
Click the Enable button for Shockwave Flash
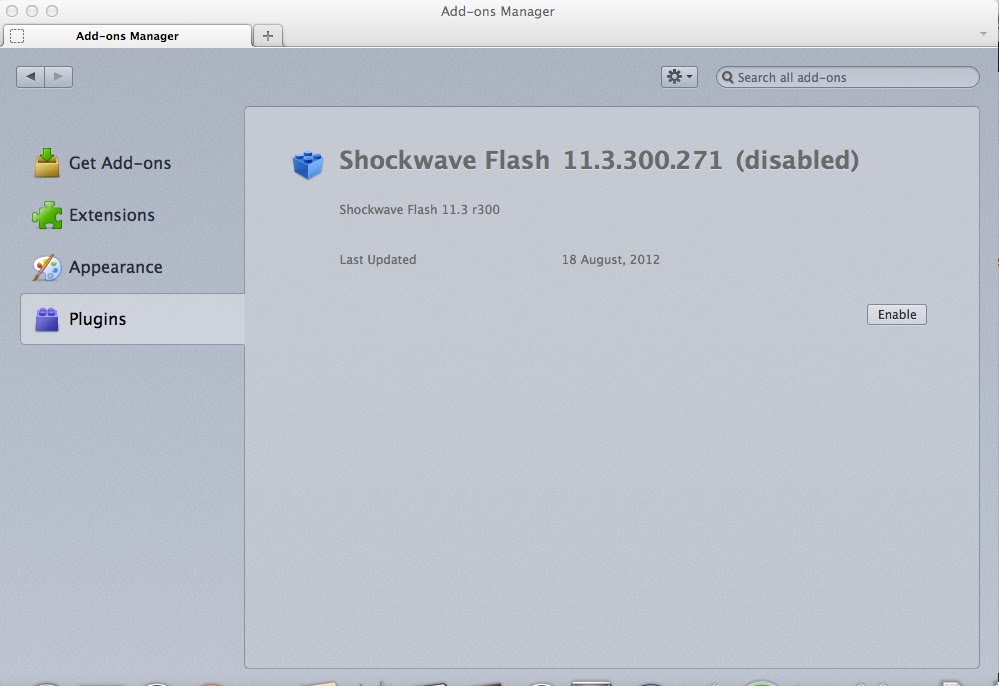click(896, 315)
